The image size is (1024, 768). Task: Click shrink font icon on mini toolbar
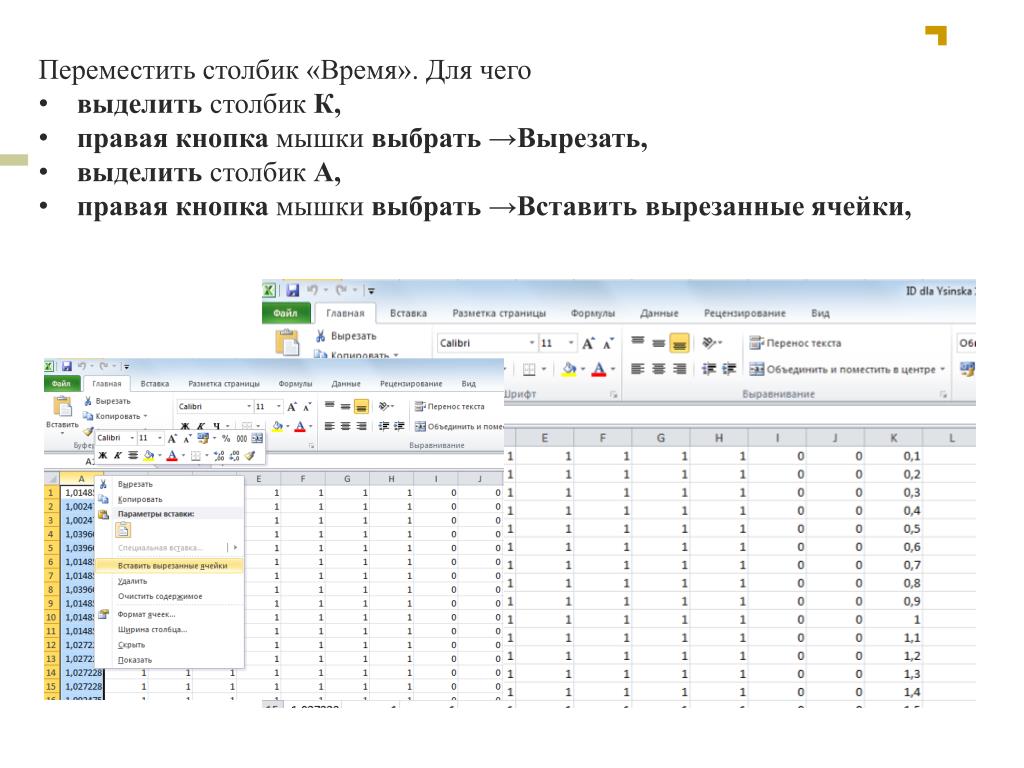(187, 438)
